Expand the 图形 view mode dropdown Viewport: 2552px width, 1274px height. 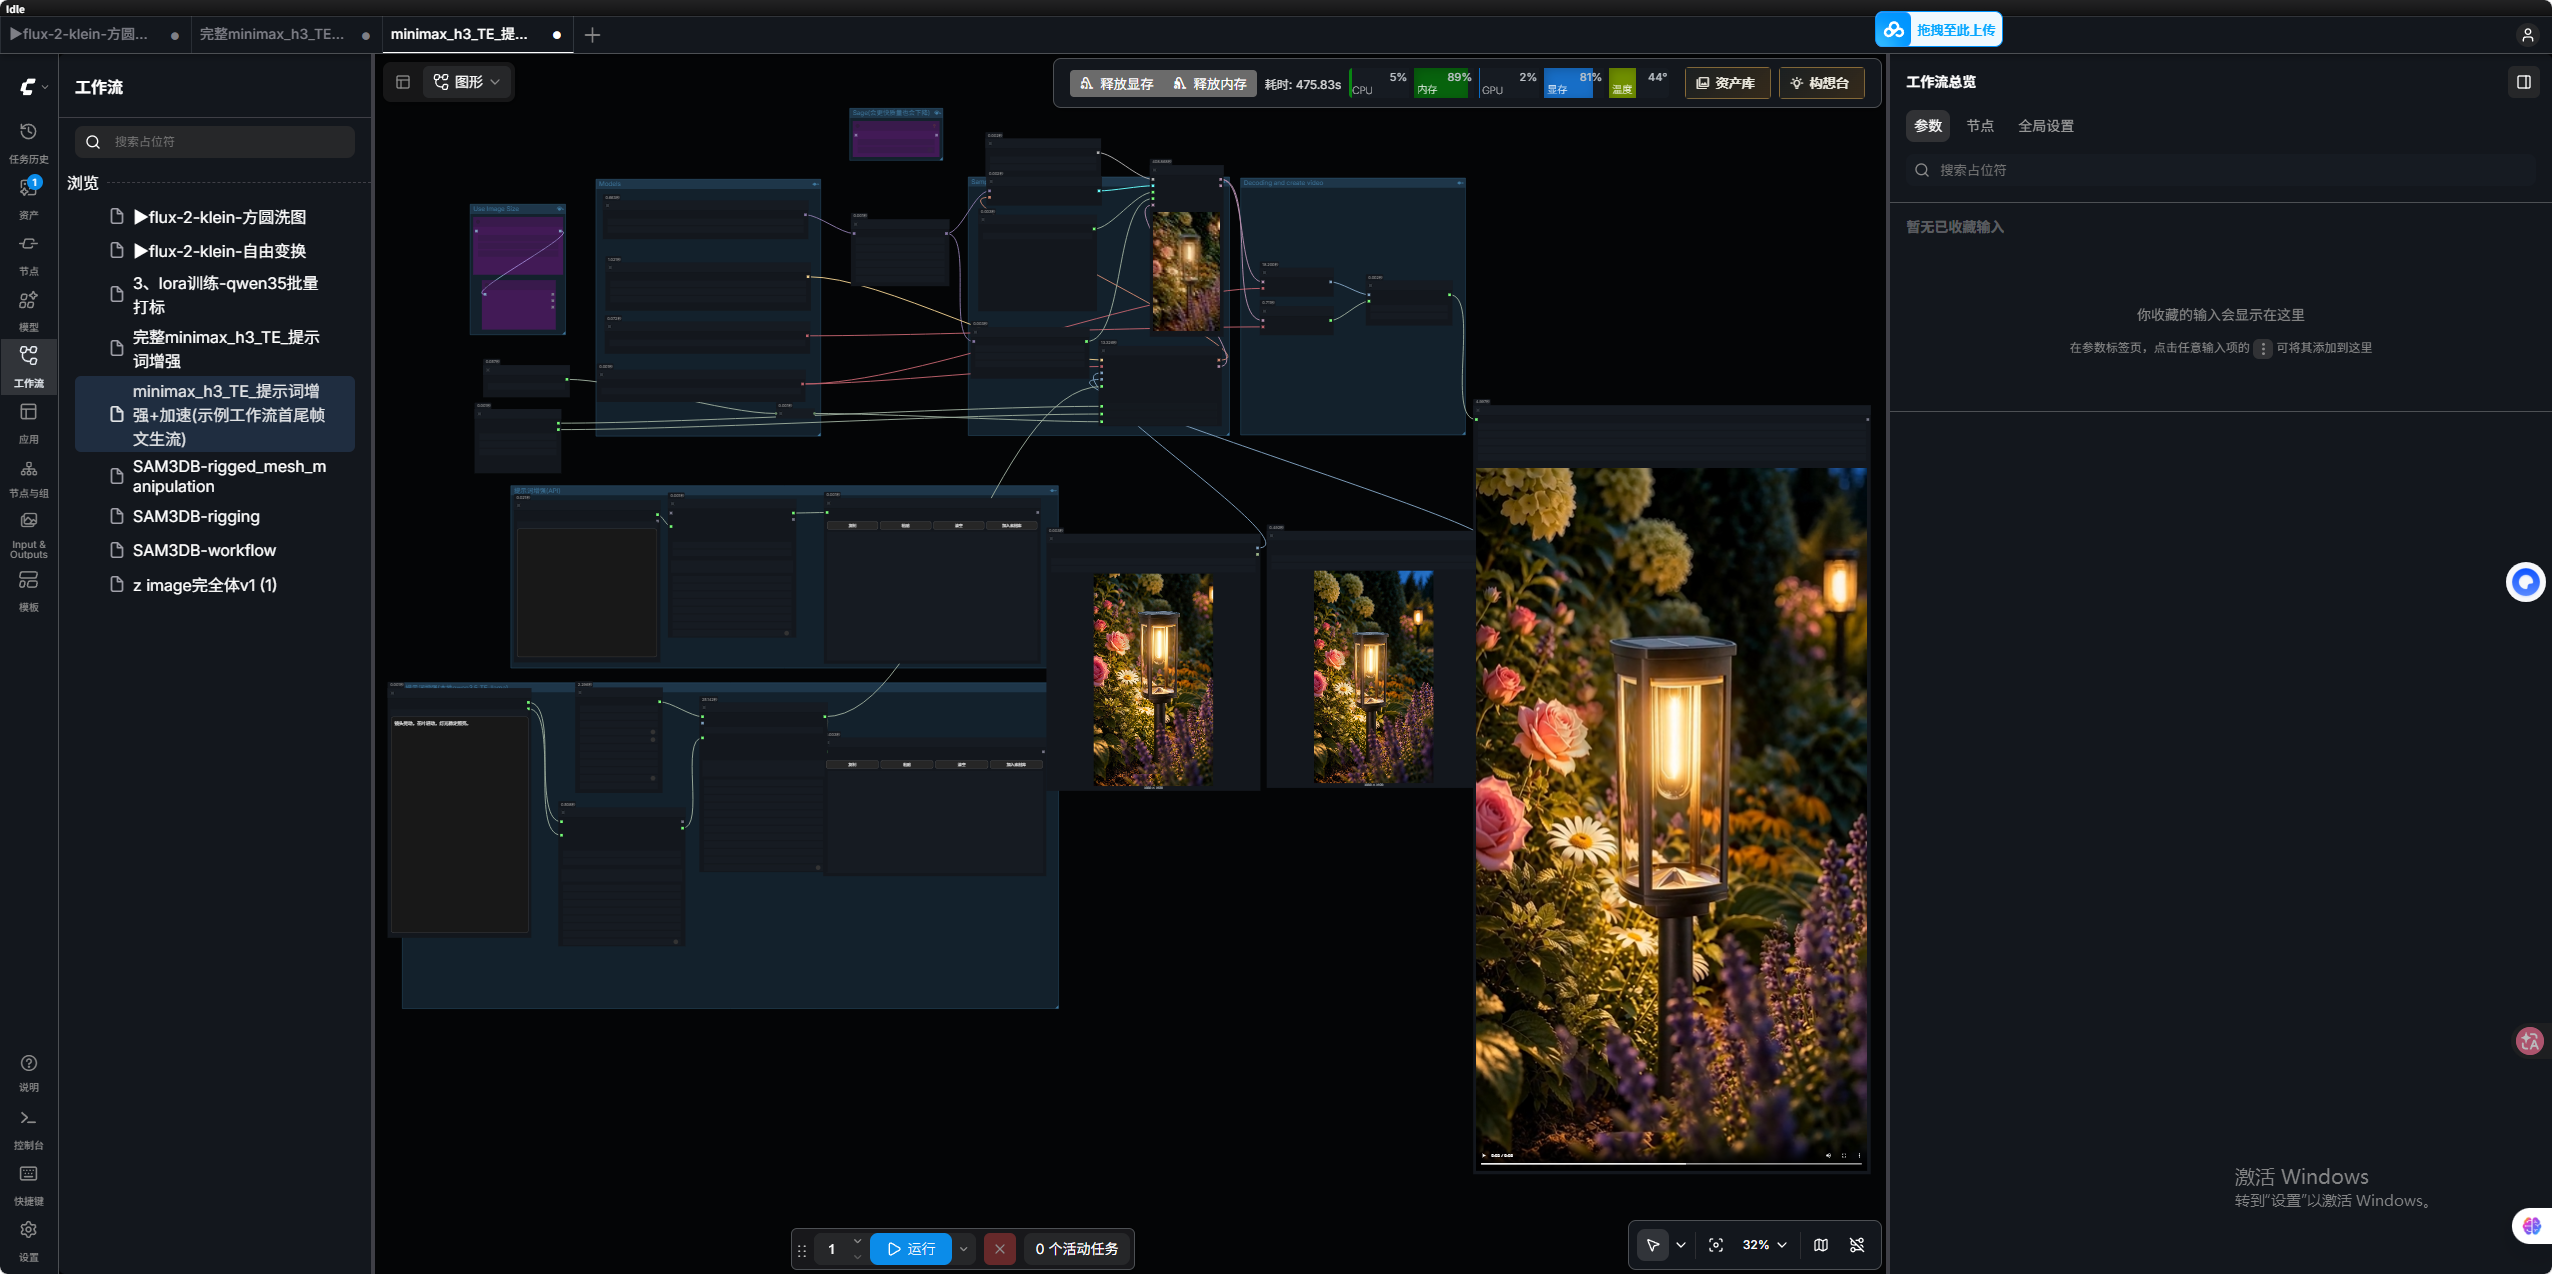[467, 82]
